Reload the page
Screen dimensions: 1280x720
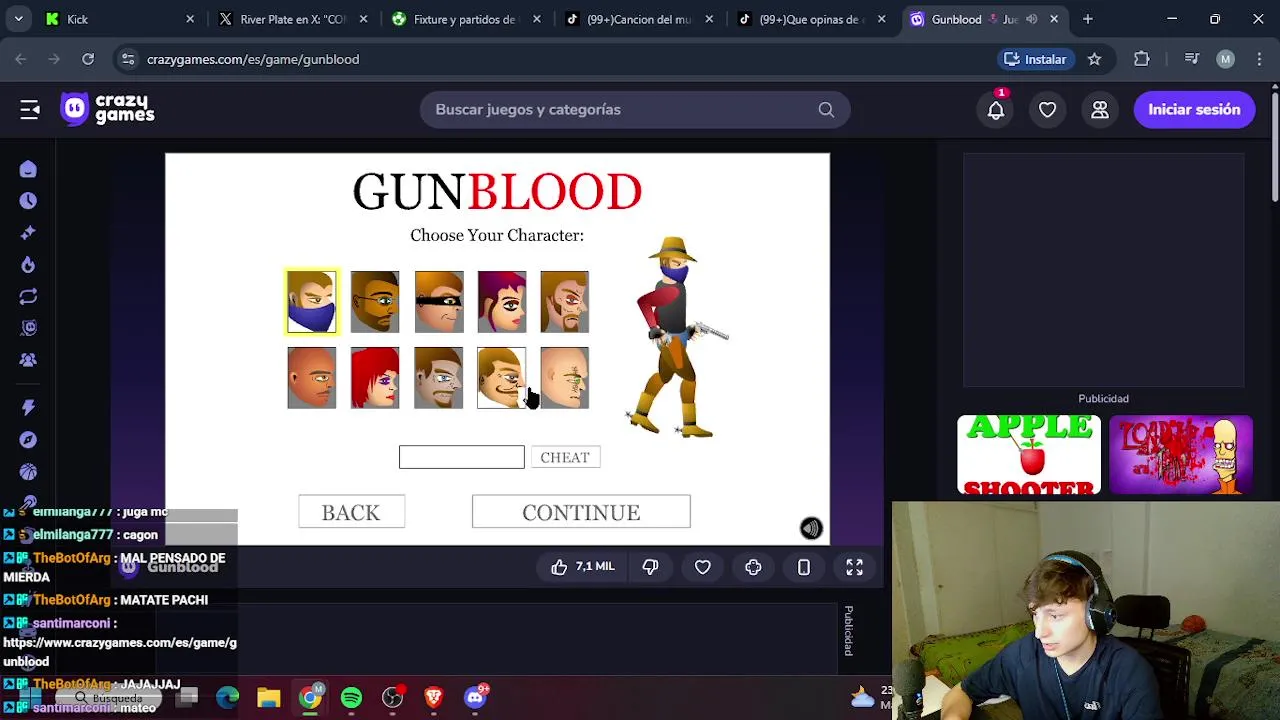tap(88, 59)
